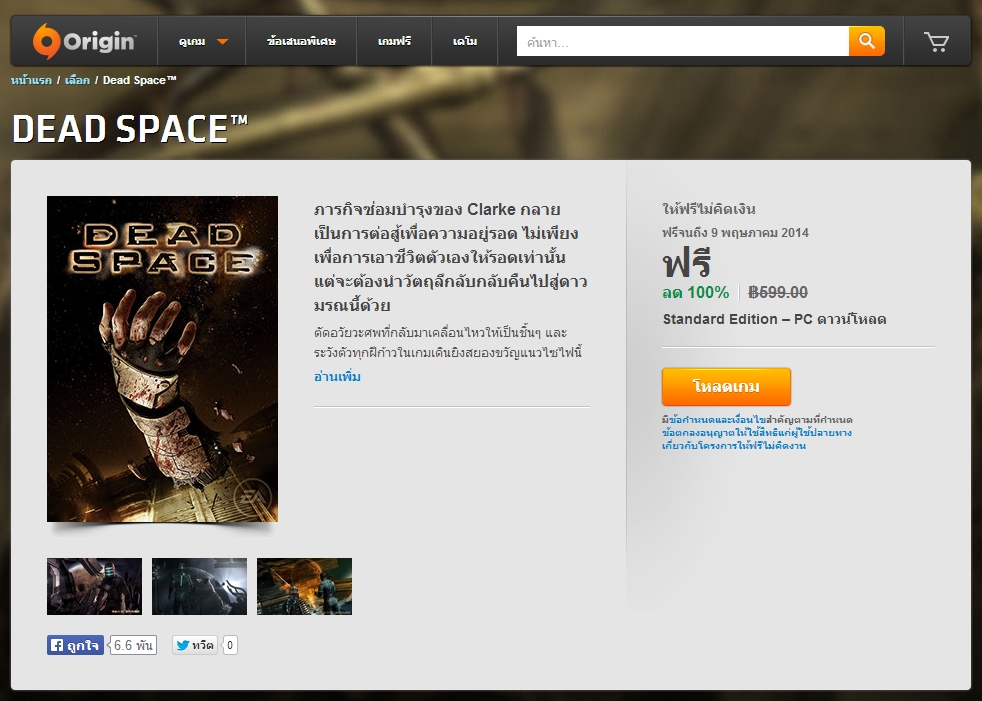Click the orange search magnifier button

tap(867, 41)
